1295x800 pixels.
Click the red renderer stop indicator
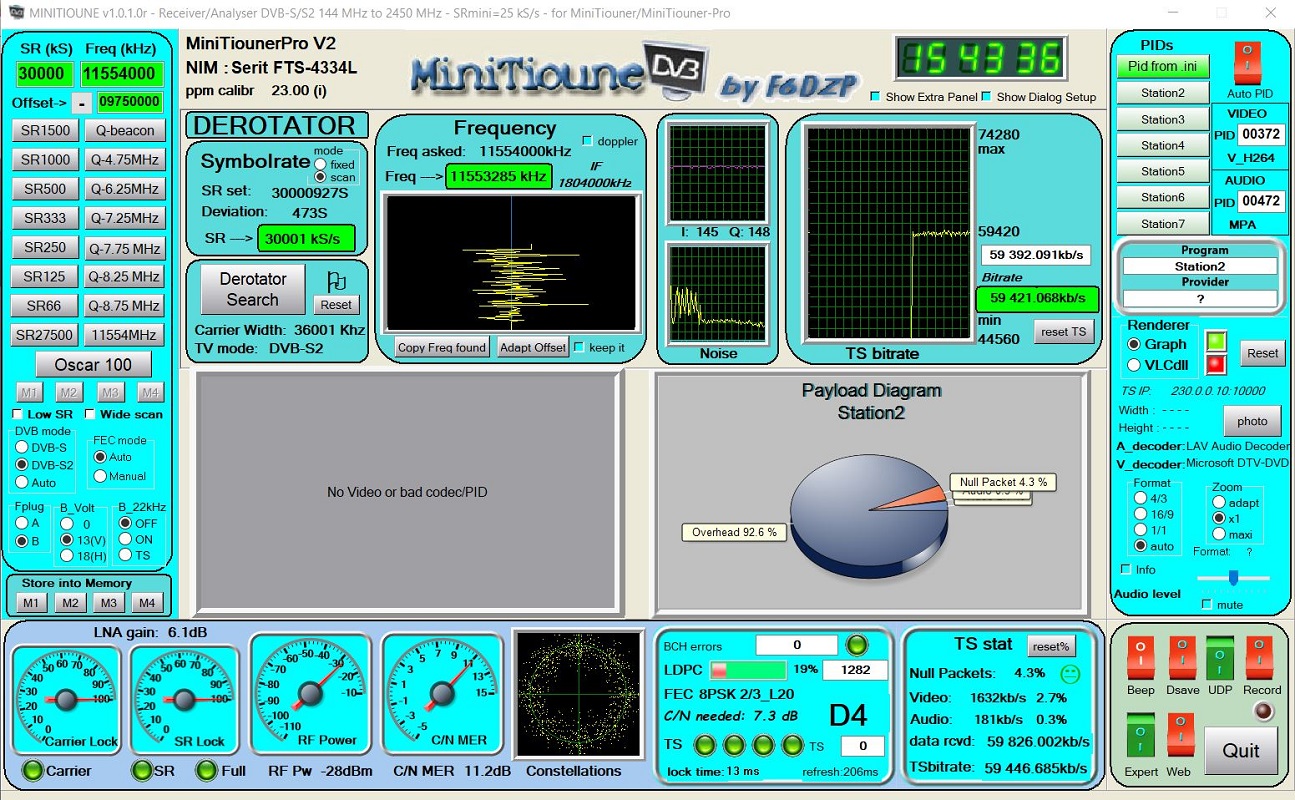[1216, 364]
